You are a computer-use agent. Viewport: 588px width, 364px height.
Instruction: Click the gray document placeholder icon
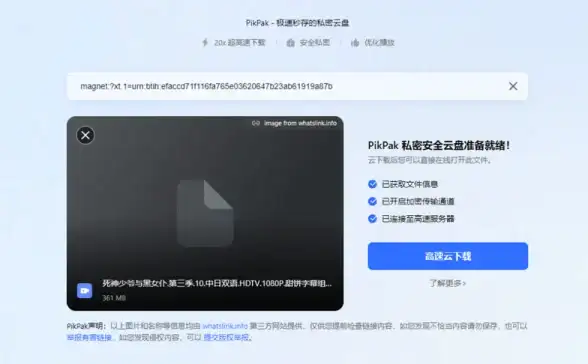[205, 213]
